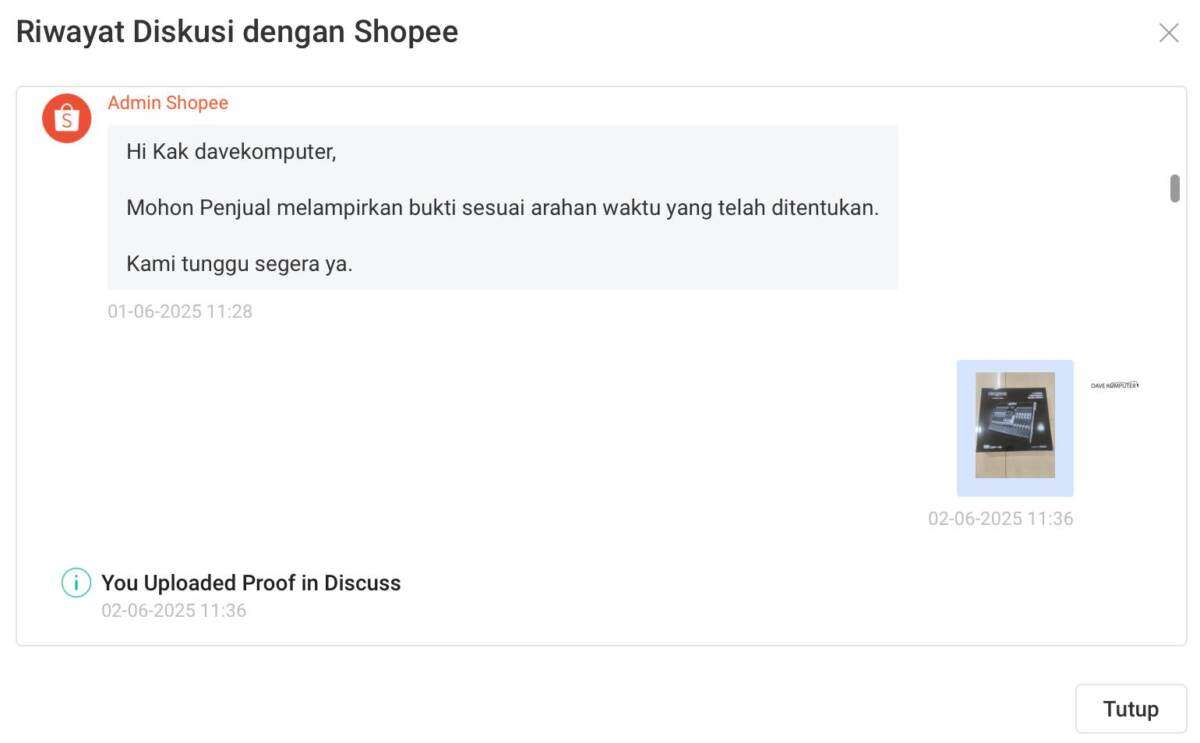Click the Riwayat Diskusi dengan Shopee title

tap(237, 32)
